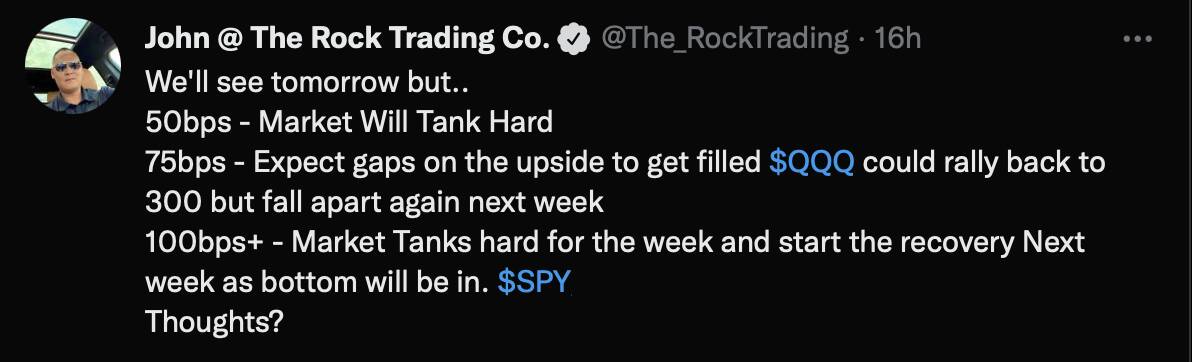Screen dimensions: 1192x362
Task: Open the $SPY cashtag link
Action: click(x=533, y=282)
